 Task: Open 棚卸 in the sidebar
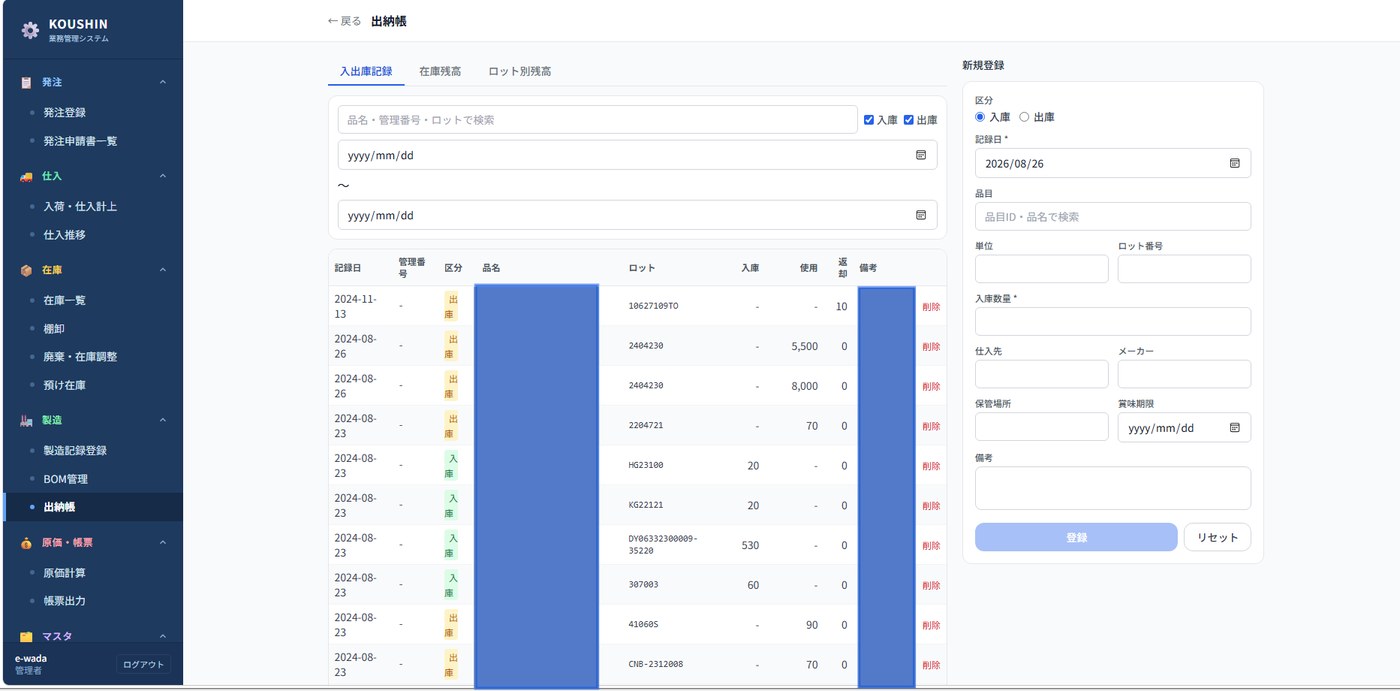click(54, 329)
